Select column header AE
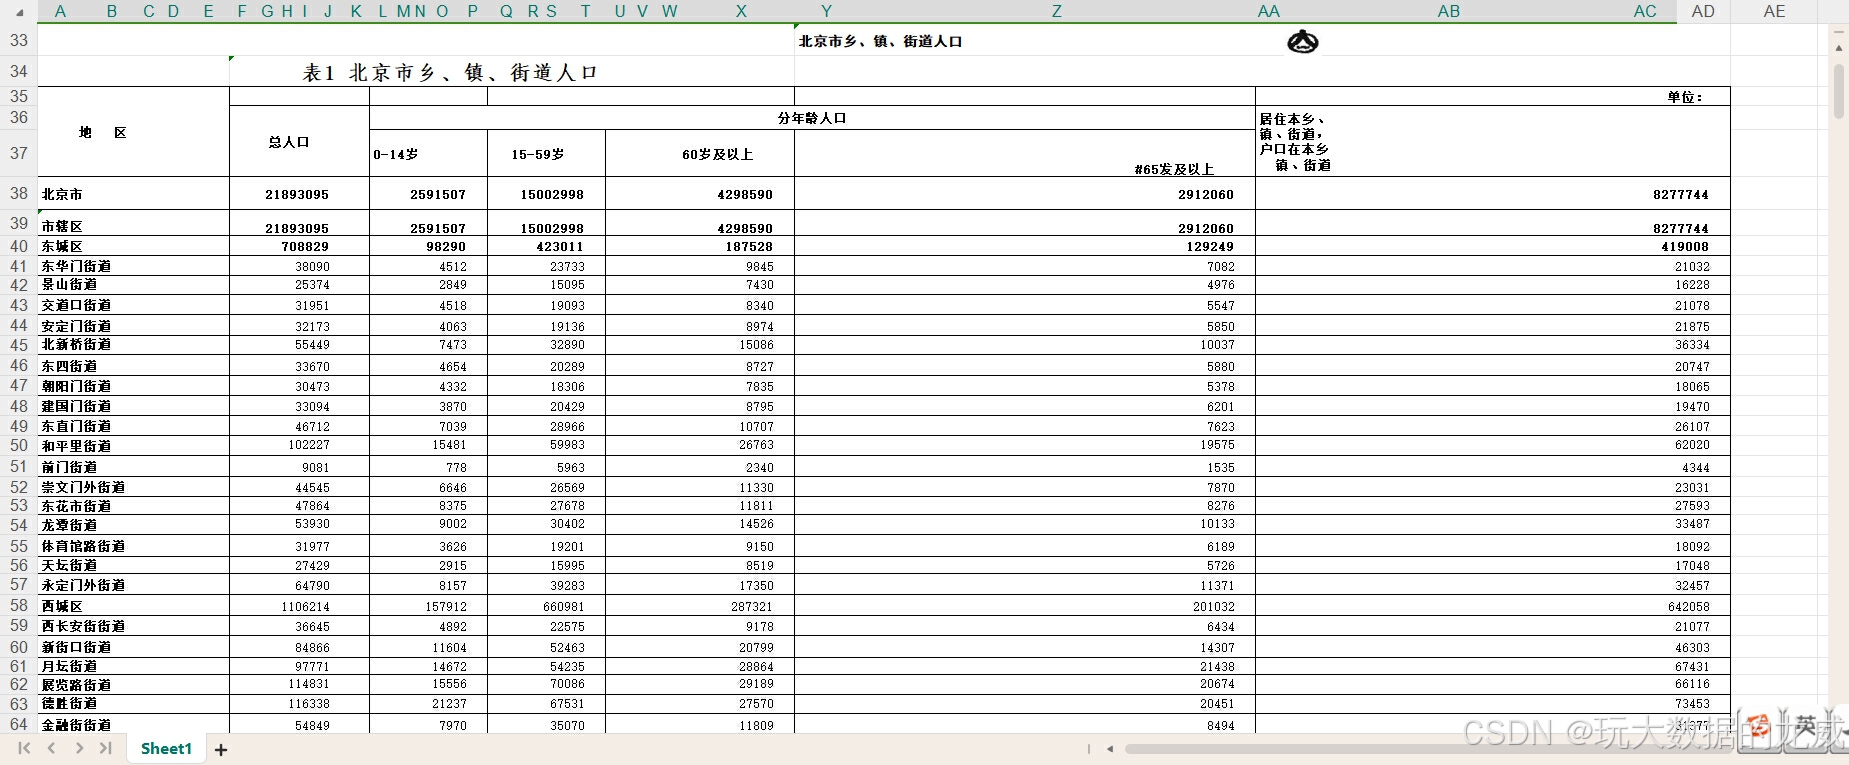Image resolution: width=1849 pixels, height=765 pixels. tap(1774, 11)
